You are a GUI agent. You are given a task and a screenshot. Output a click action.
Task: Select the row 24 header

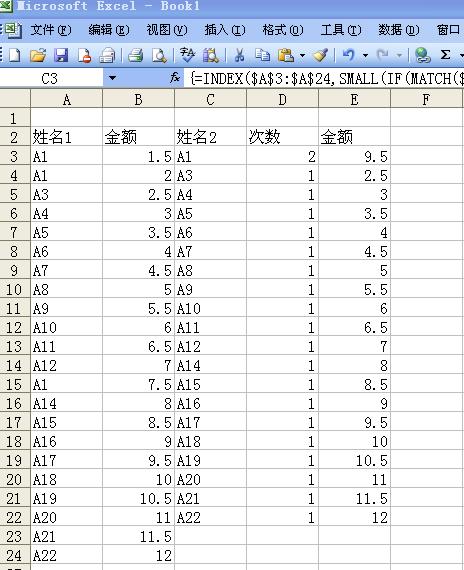click(15, 555)
